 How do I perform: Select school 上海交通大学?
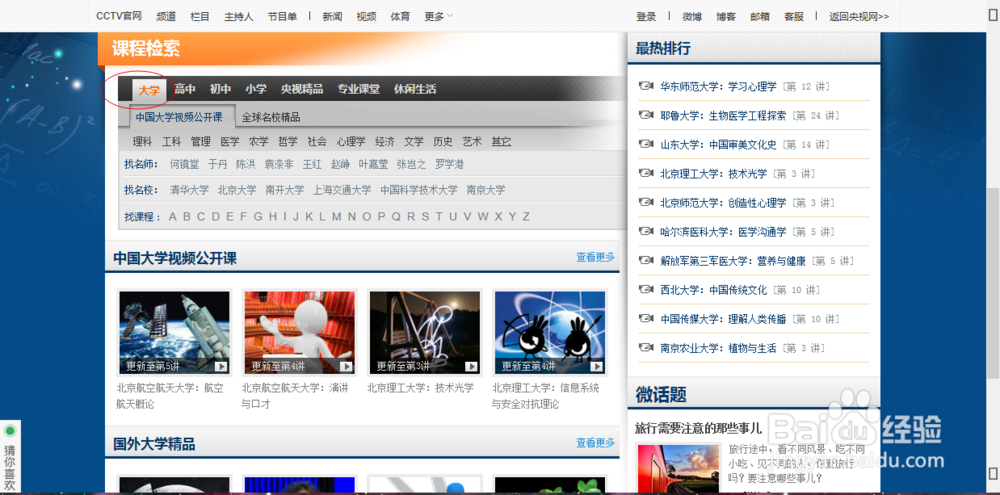click(342, 190)
